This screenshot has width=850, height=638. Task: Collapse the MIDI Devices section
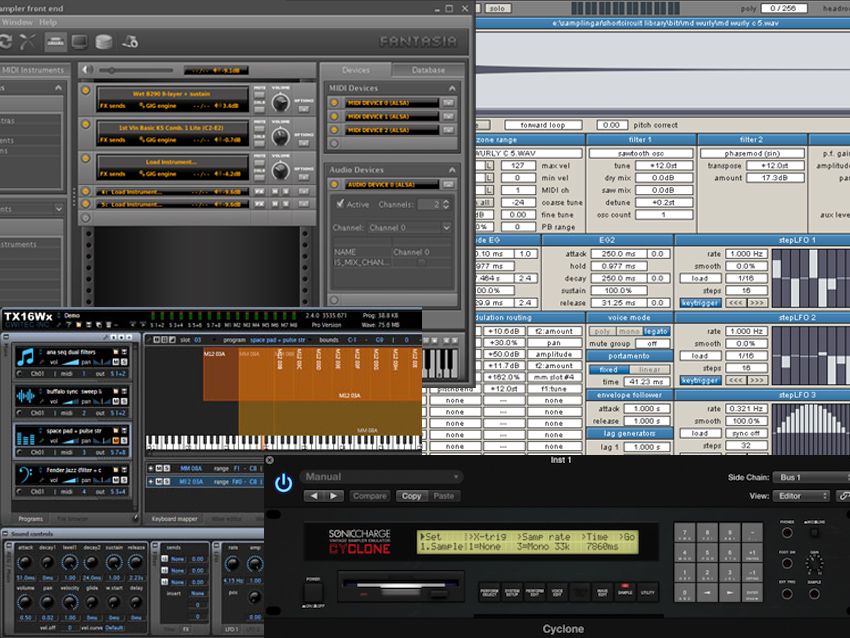point(451,88)
